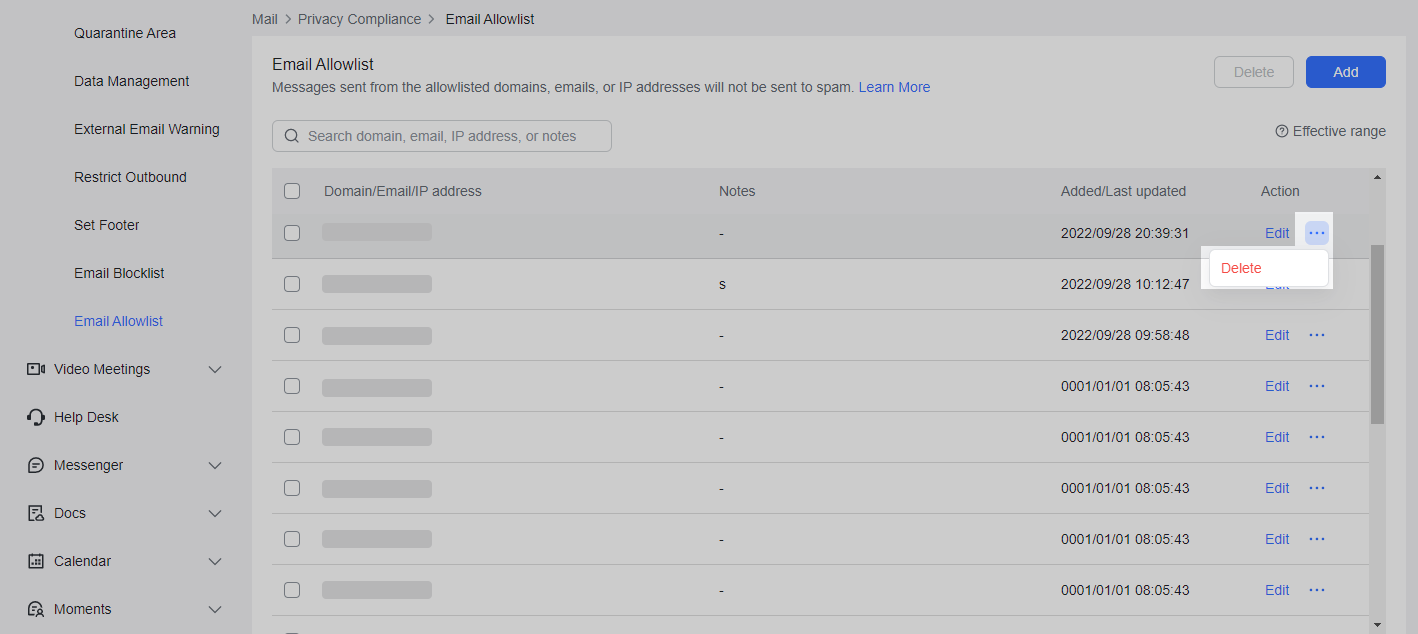The width and height of the screenshot is (1418, 634).
Task: Check the select-all checkbox in the table header
Action: (x=292, y=190)
